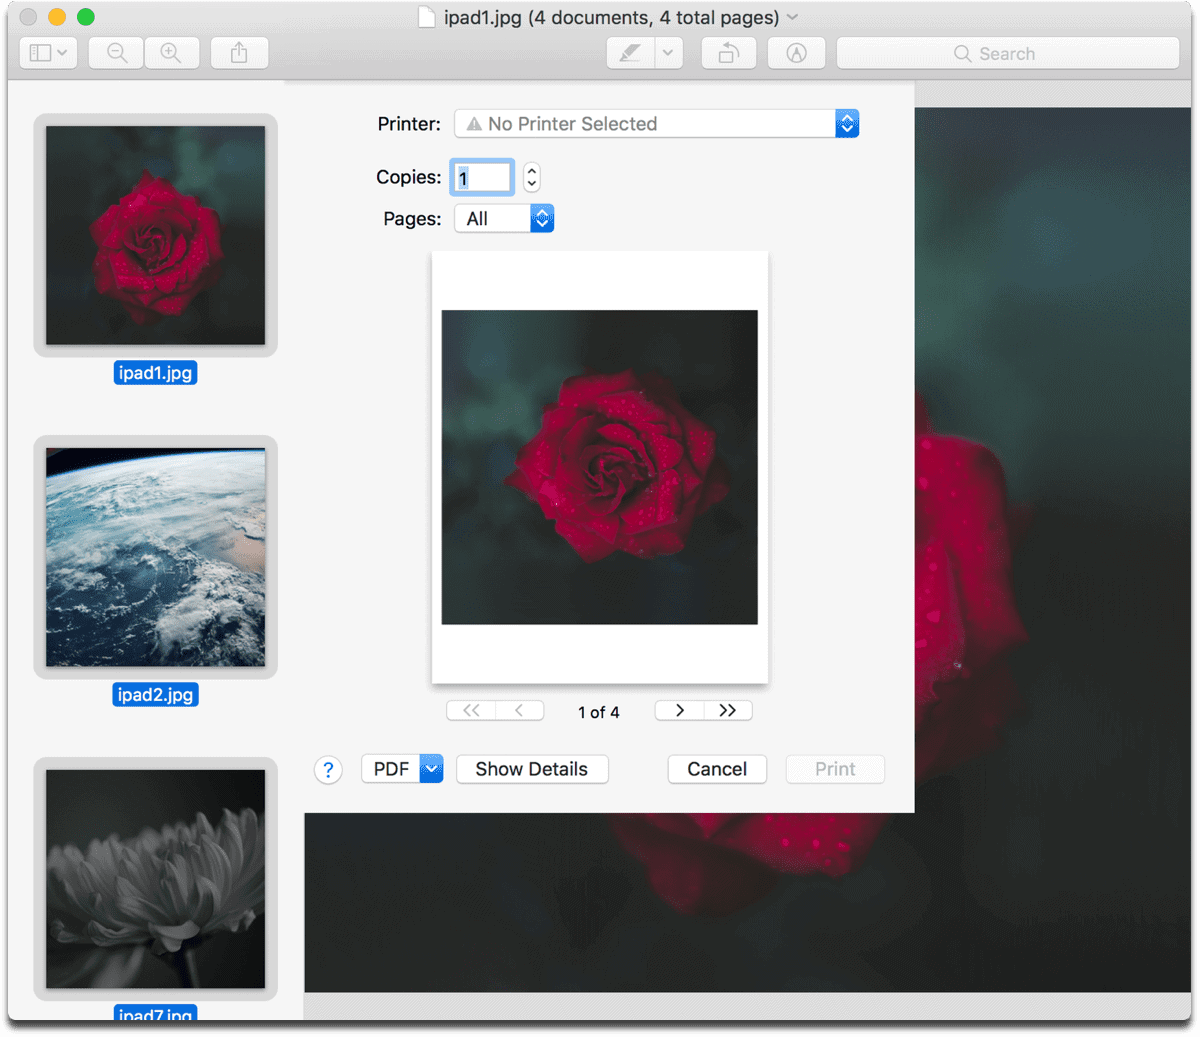The image size is (1200, 1037).
Task: Go to the next preview page
Action: pos(680,710)
